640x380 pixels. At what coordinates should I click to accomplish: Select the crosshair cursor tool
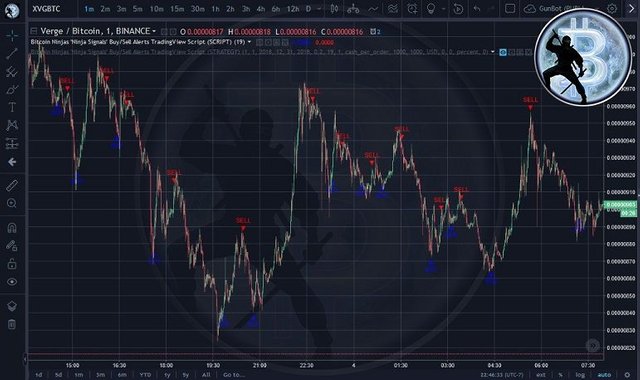coord(12,36)
